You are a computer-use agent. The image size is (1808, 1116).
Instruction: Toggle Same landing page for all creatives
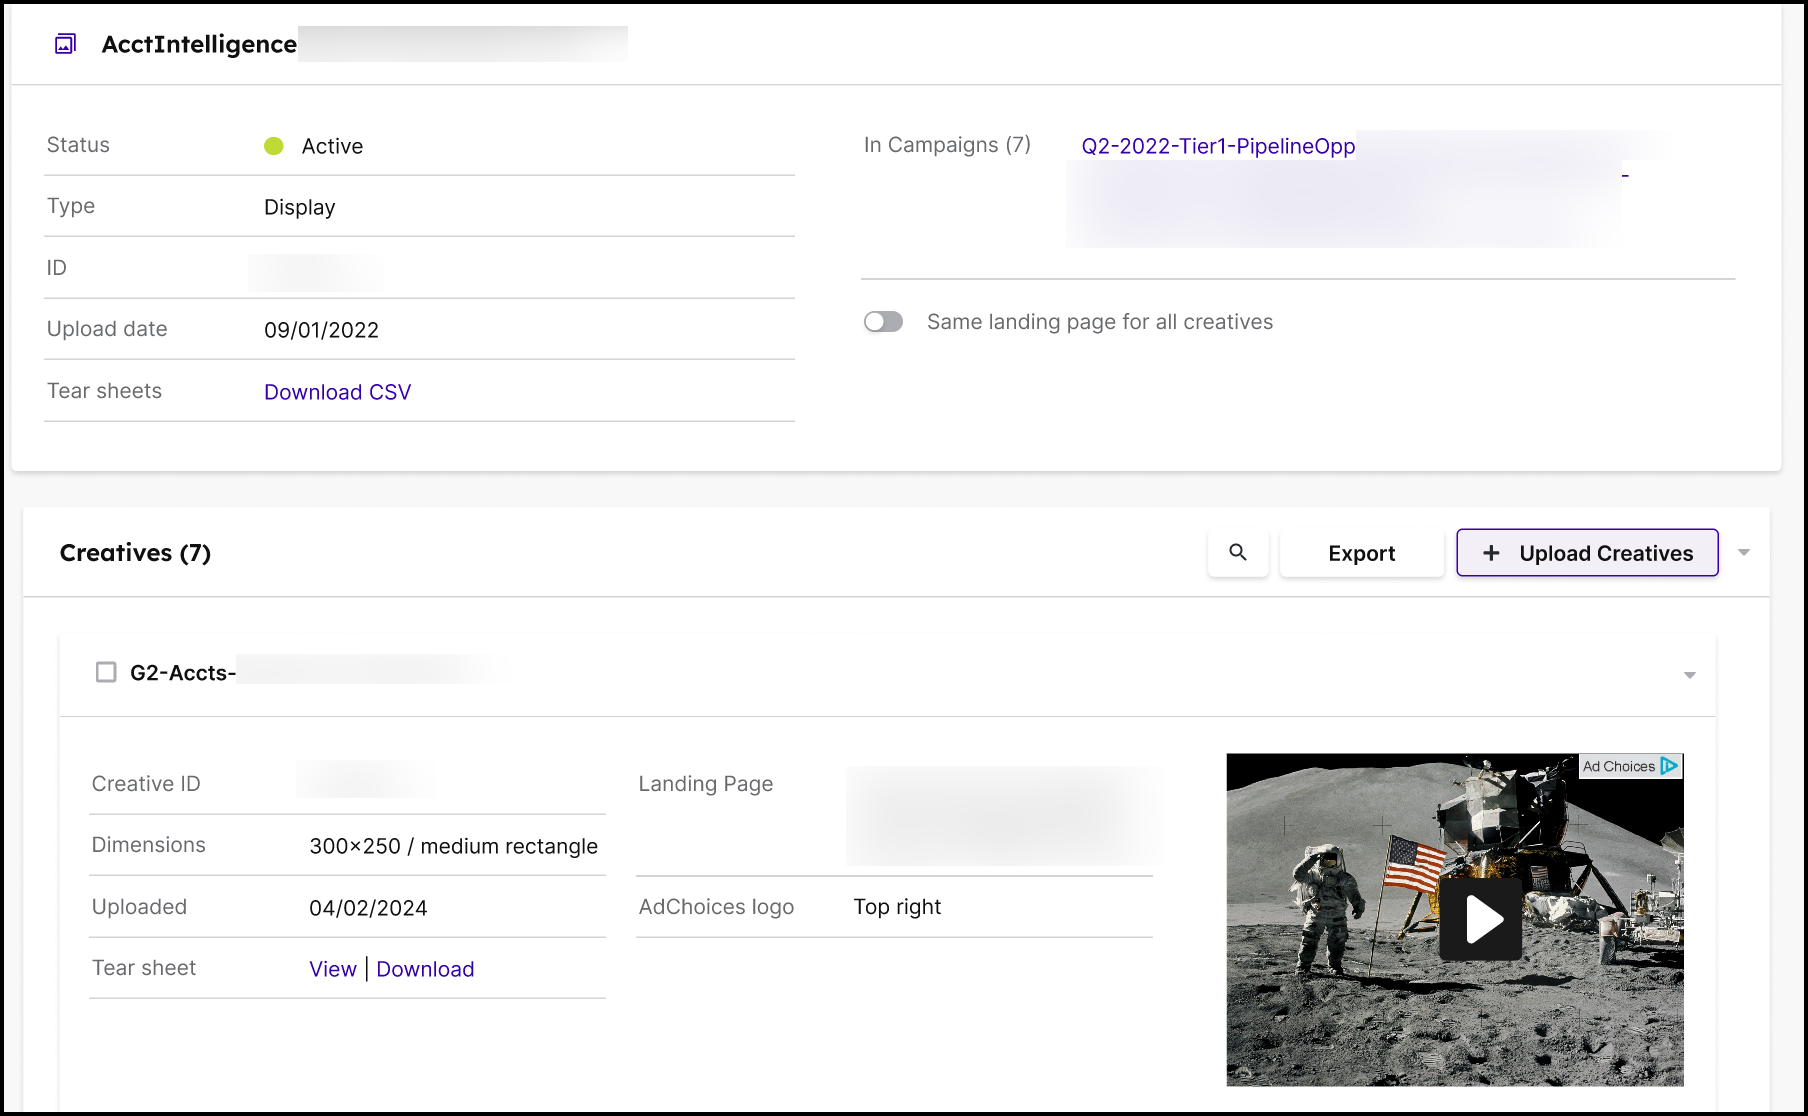pyautogui.click(x=883, y=322)
